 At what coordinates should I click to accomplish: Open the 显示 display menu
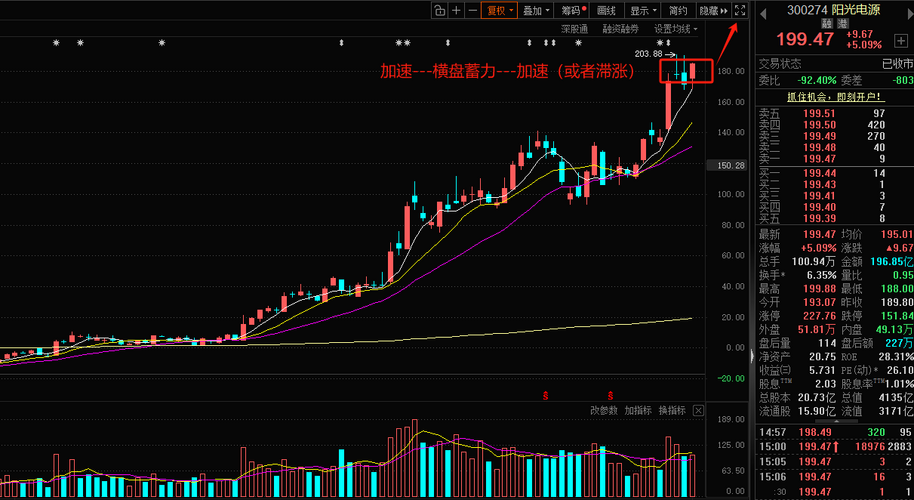(643, 10)
